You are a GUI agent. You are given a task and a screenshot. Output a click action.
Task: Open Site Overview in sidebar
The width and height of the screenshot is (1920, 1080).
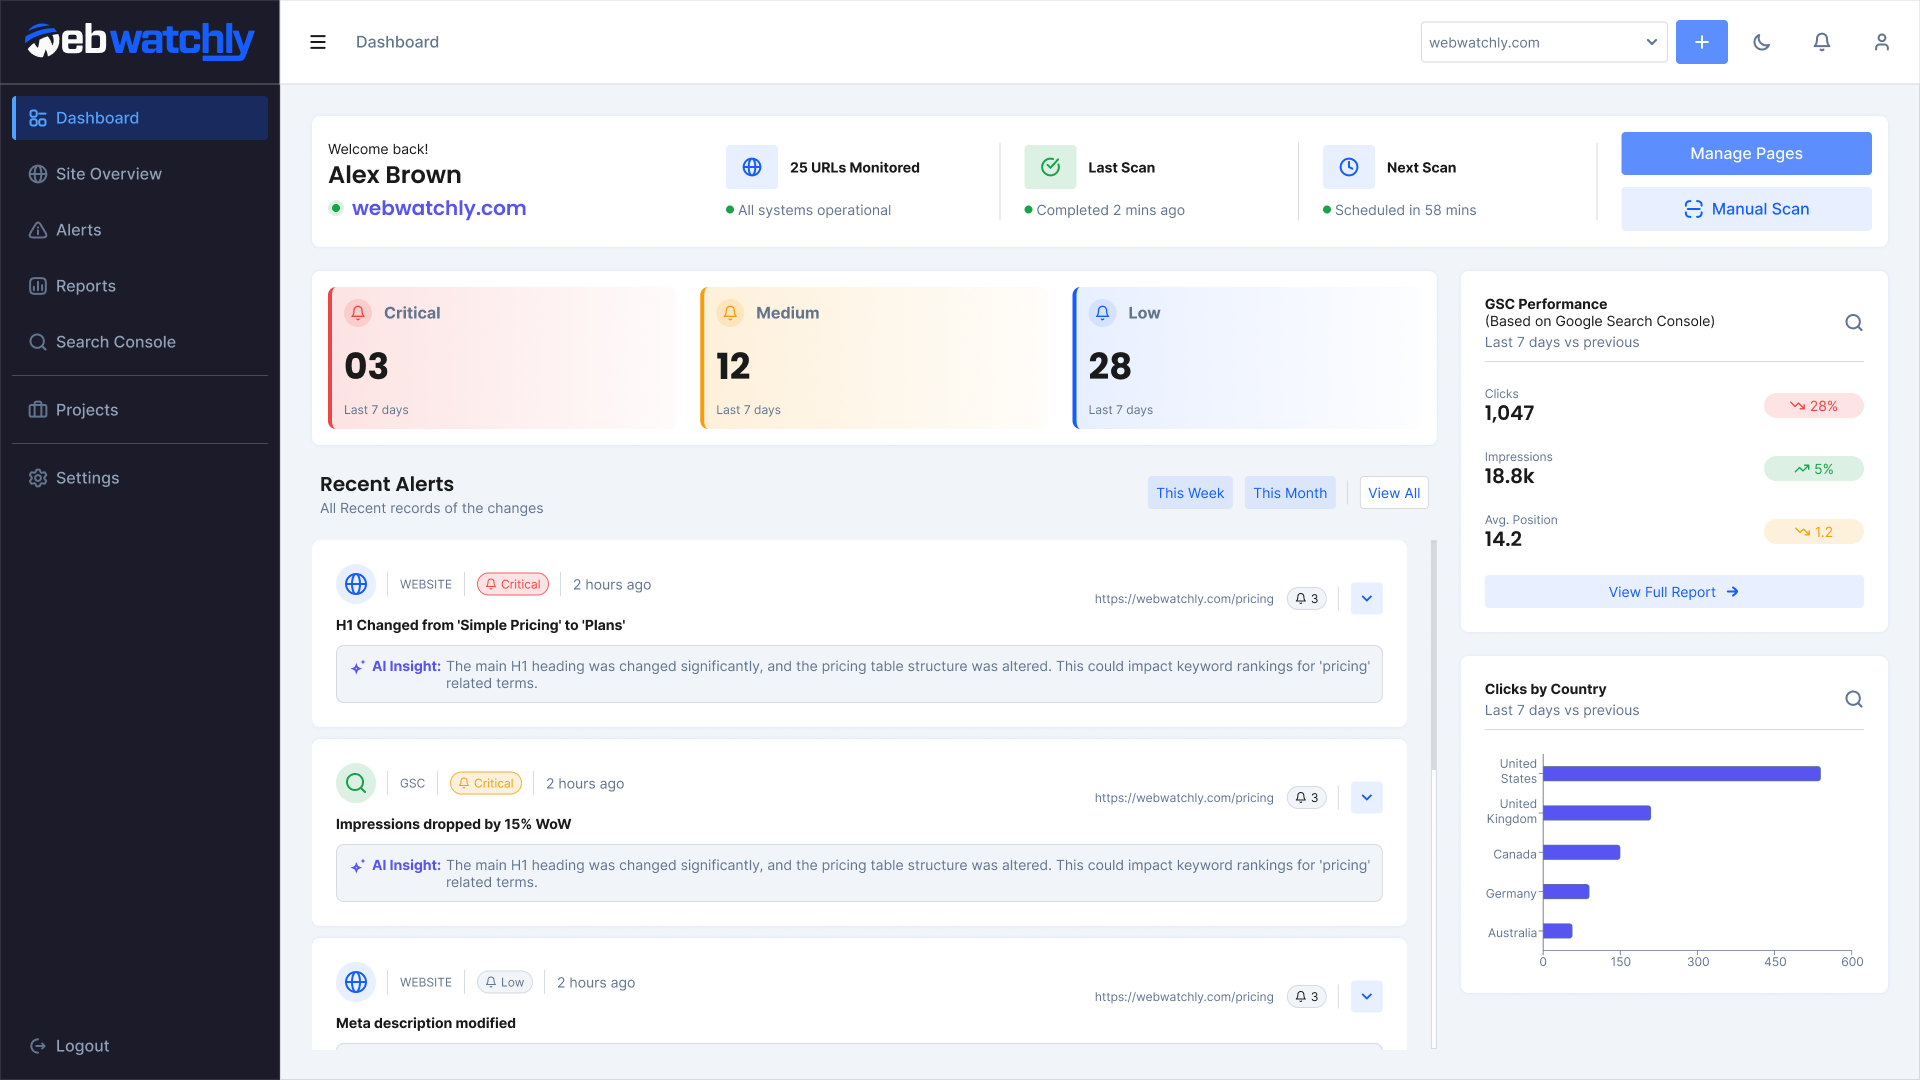pos(108,174)
